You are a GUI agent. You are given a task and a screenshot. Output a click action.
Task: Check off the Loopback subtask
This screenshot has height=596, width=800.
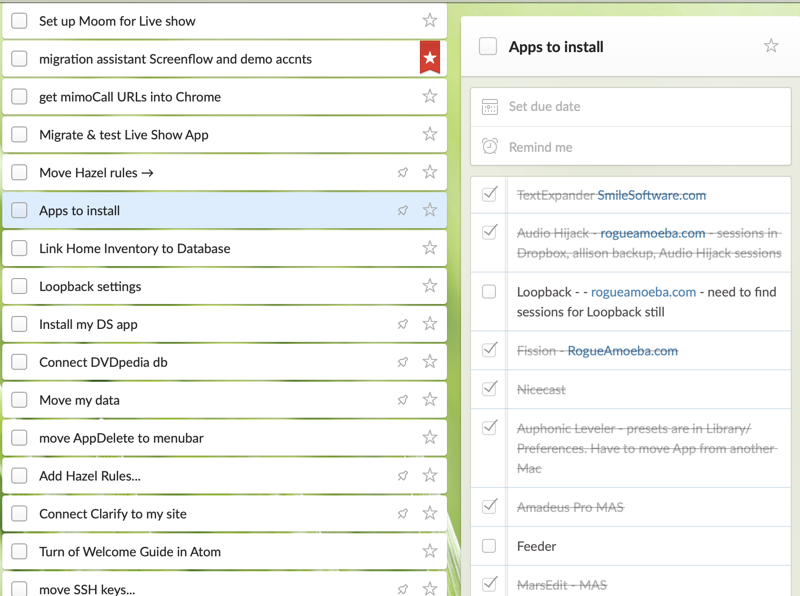(489, 292)
